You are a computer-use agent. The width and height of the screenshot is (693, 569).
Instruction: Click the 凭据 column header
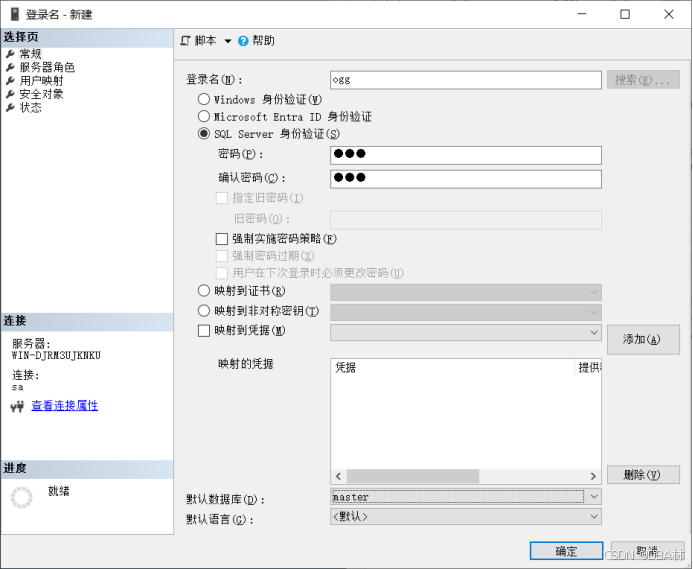pyautogui.click(x=453, y=367)
